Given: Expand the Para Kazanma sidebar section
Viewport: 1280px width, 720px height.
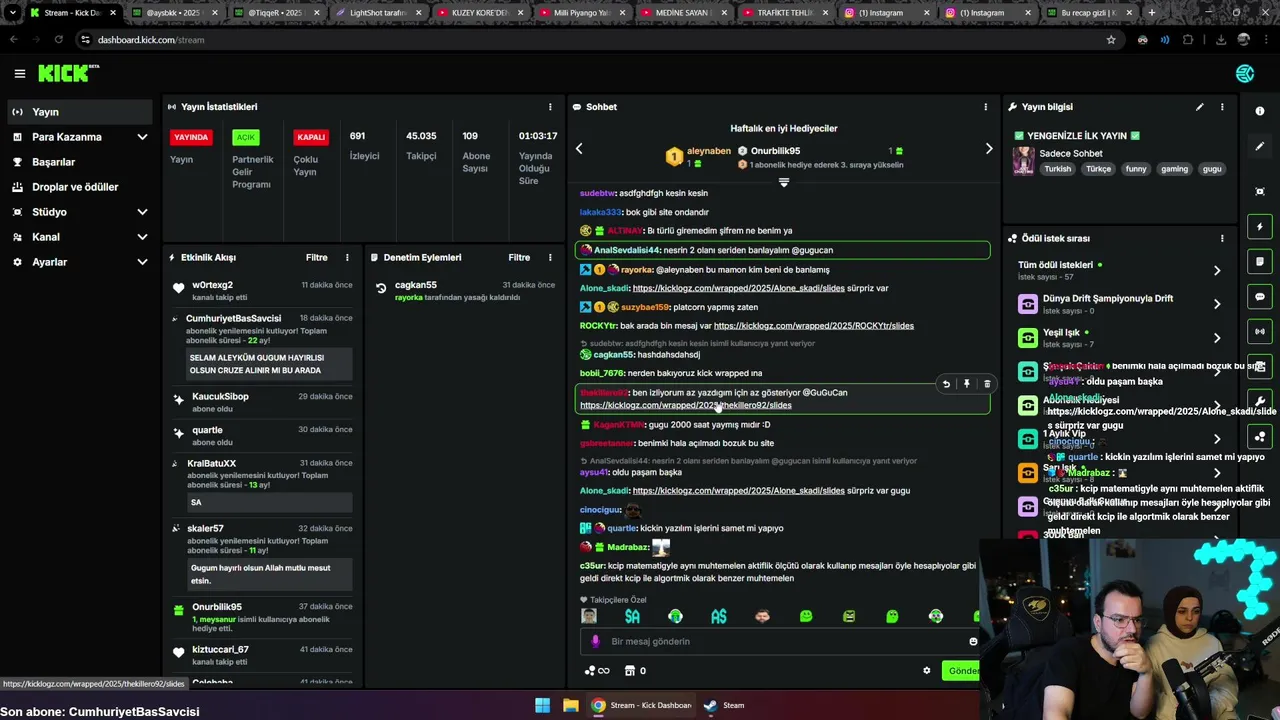Looking at the screenshot, I should (142, 137).
